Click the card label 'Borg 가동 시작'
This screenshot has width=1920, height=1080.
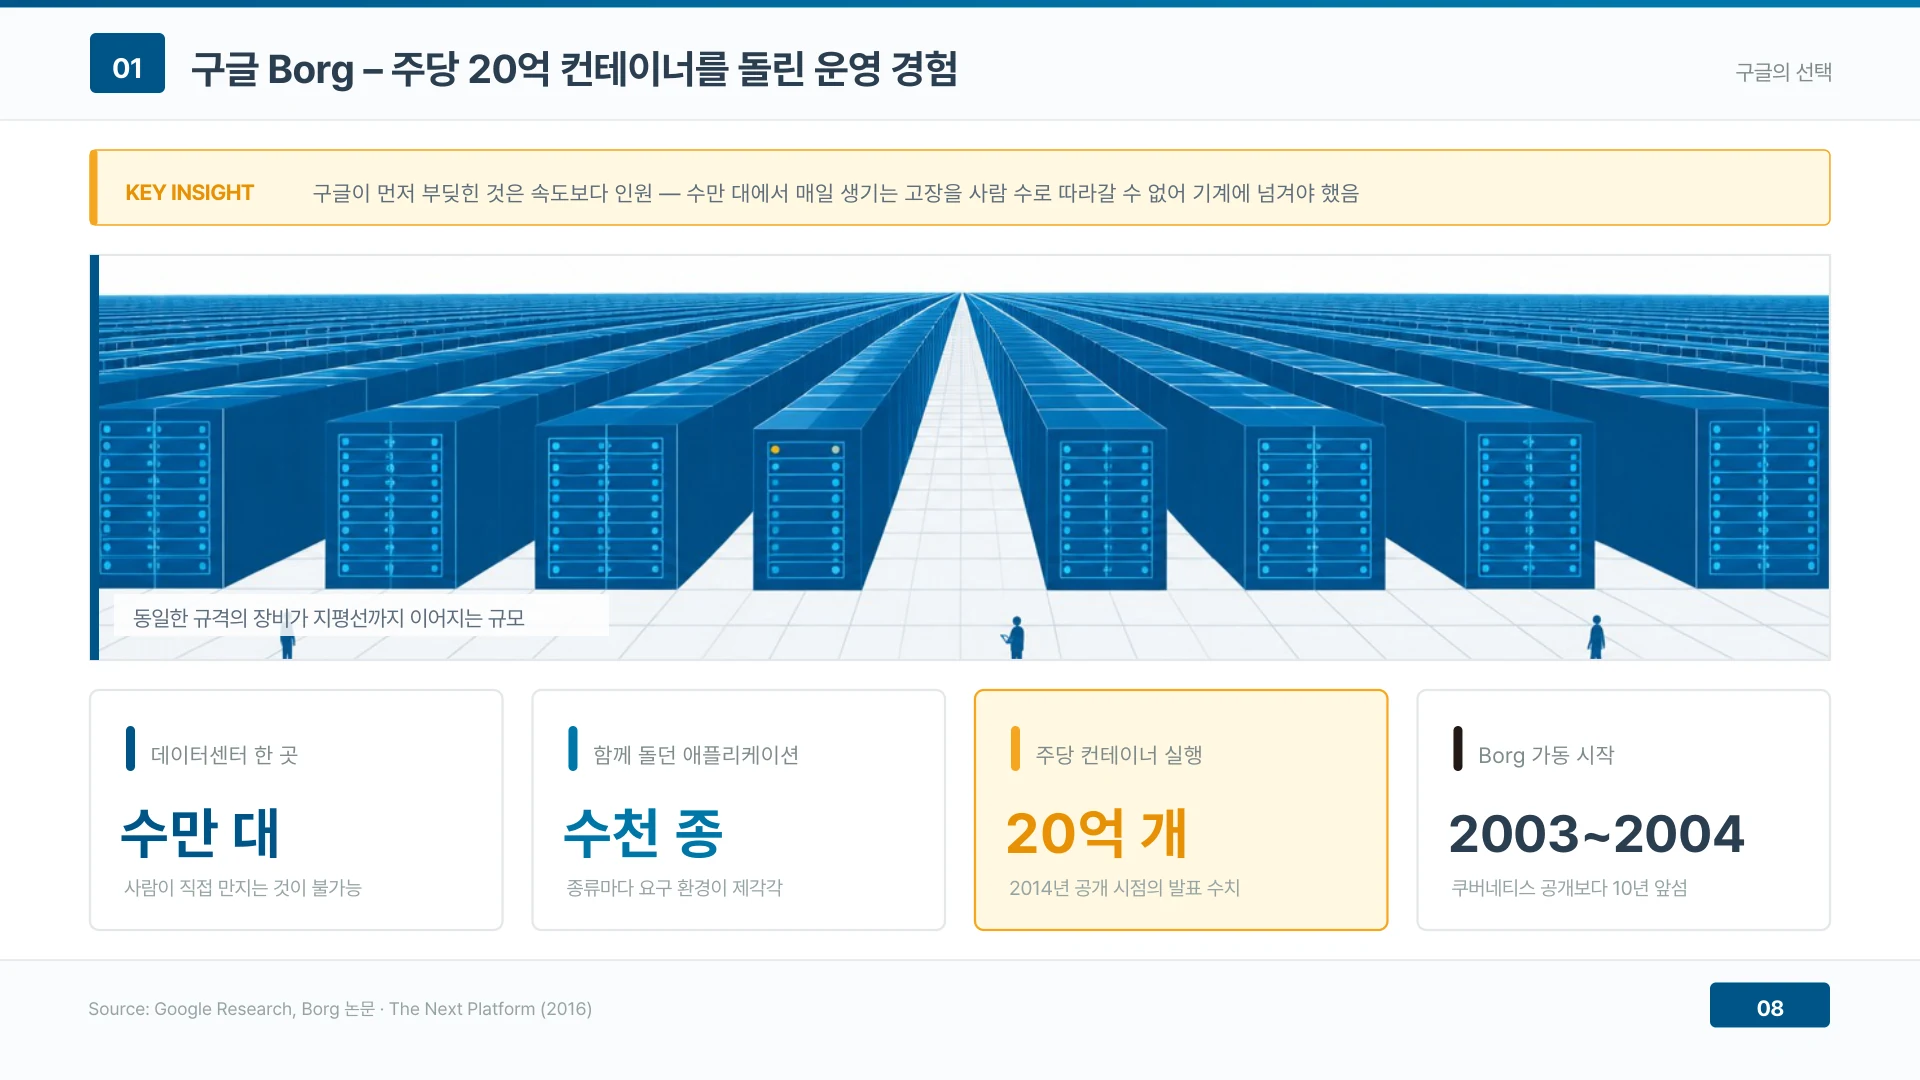tap(1546, 755)
